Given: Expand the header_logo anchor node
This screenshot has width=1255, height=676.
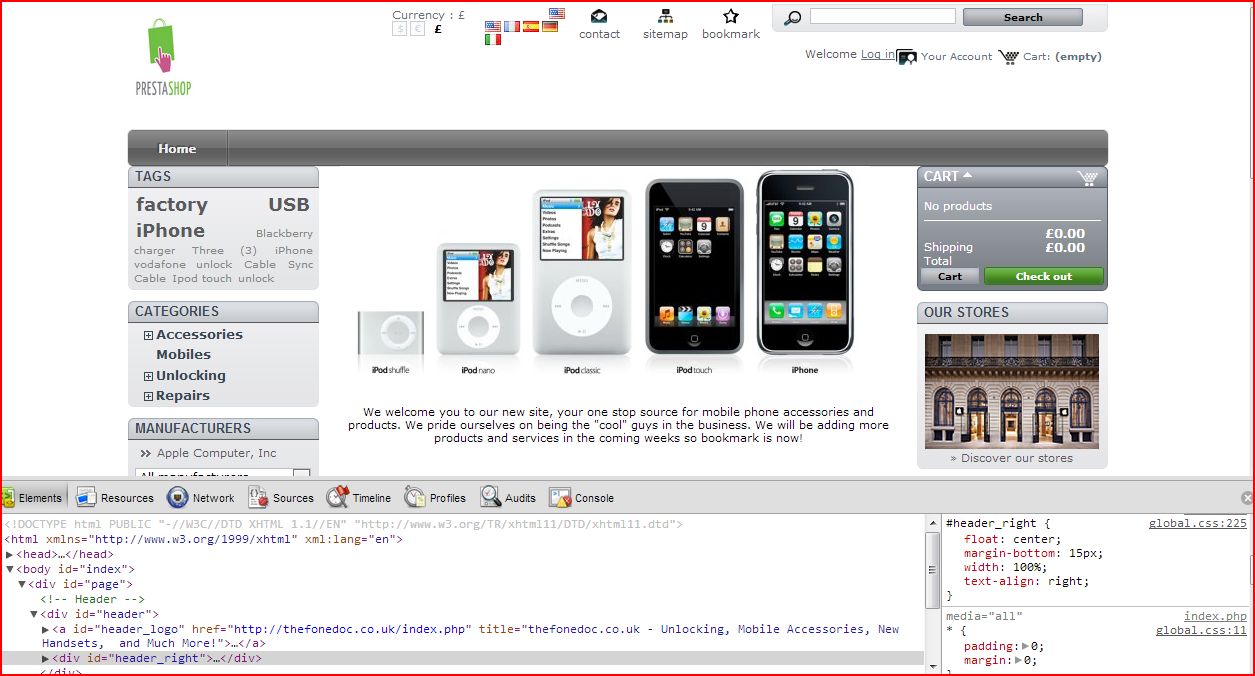Looking at the screenshot, I should 46,629.
